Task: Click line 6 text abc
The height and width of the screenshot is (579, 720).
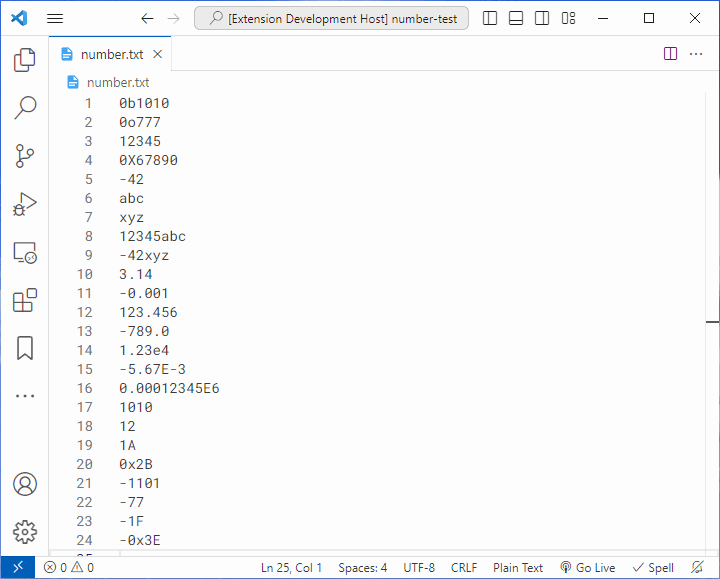Action: pos(131,198)
